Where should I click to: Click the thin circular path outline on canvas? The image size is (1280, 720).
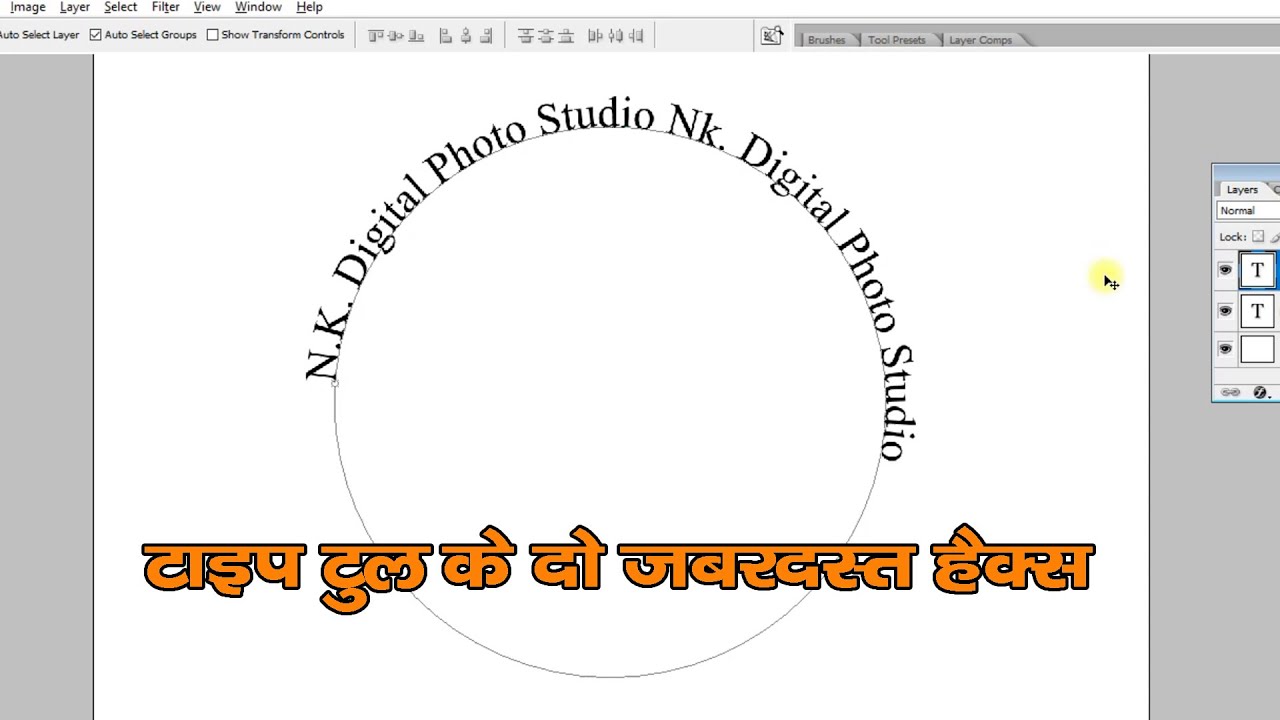click(610, 676)
